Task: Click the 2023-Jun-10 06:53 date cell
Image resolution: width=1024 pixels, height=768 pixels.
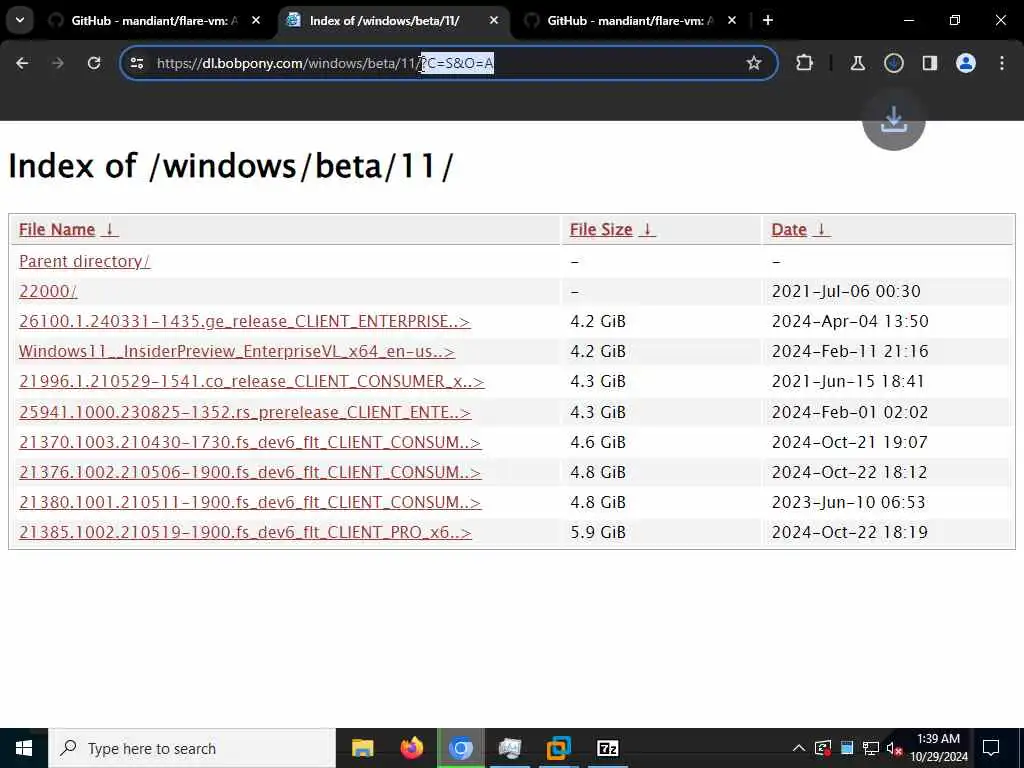Action: pos(848,502)
